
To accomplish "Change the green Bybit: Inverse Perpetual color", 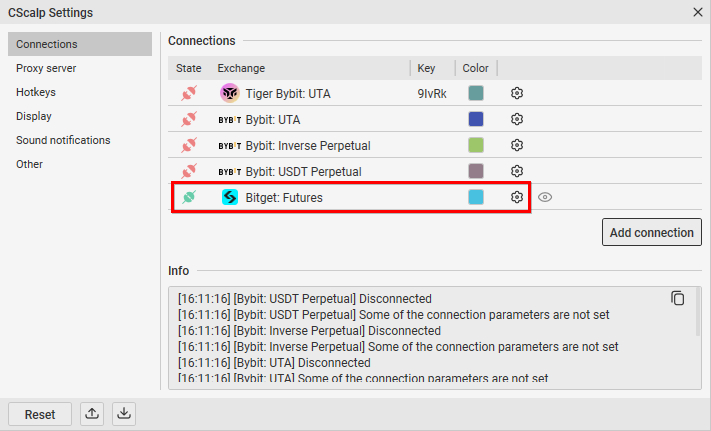I will pyautogui.click(x=476, y=145).
